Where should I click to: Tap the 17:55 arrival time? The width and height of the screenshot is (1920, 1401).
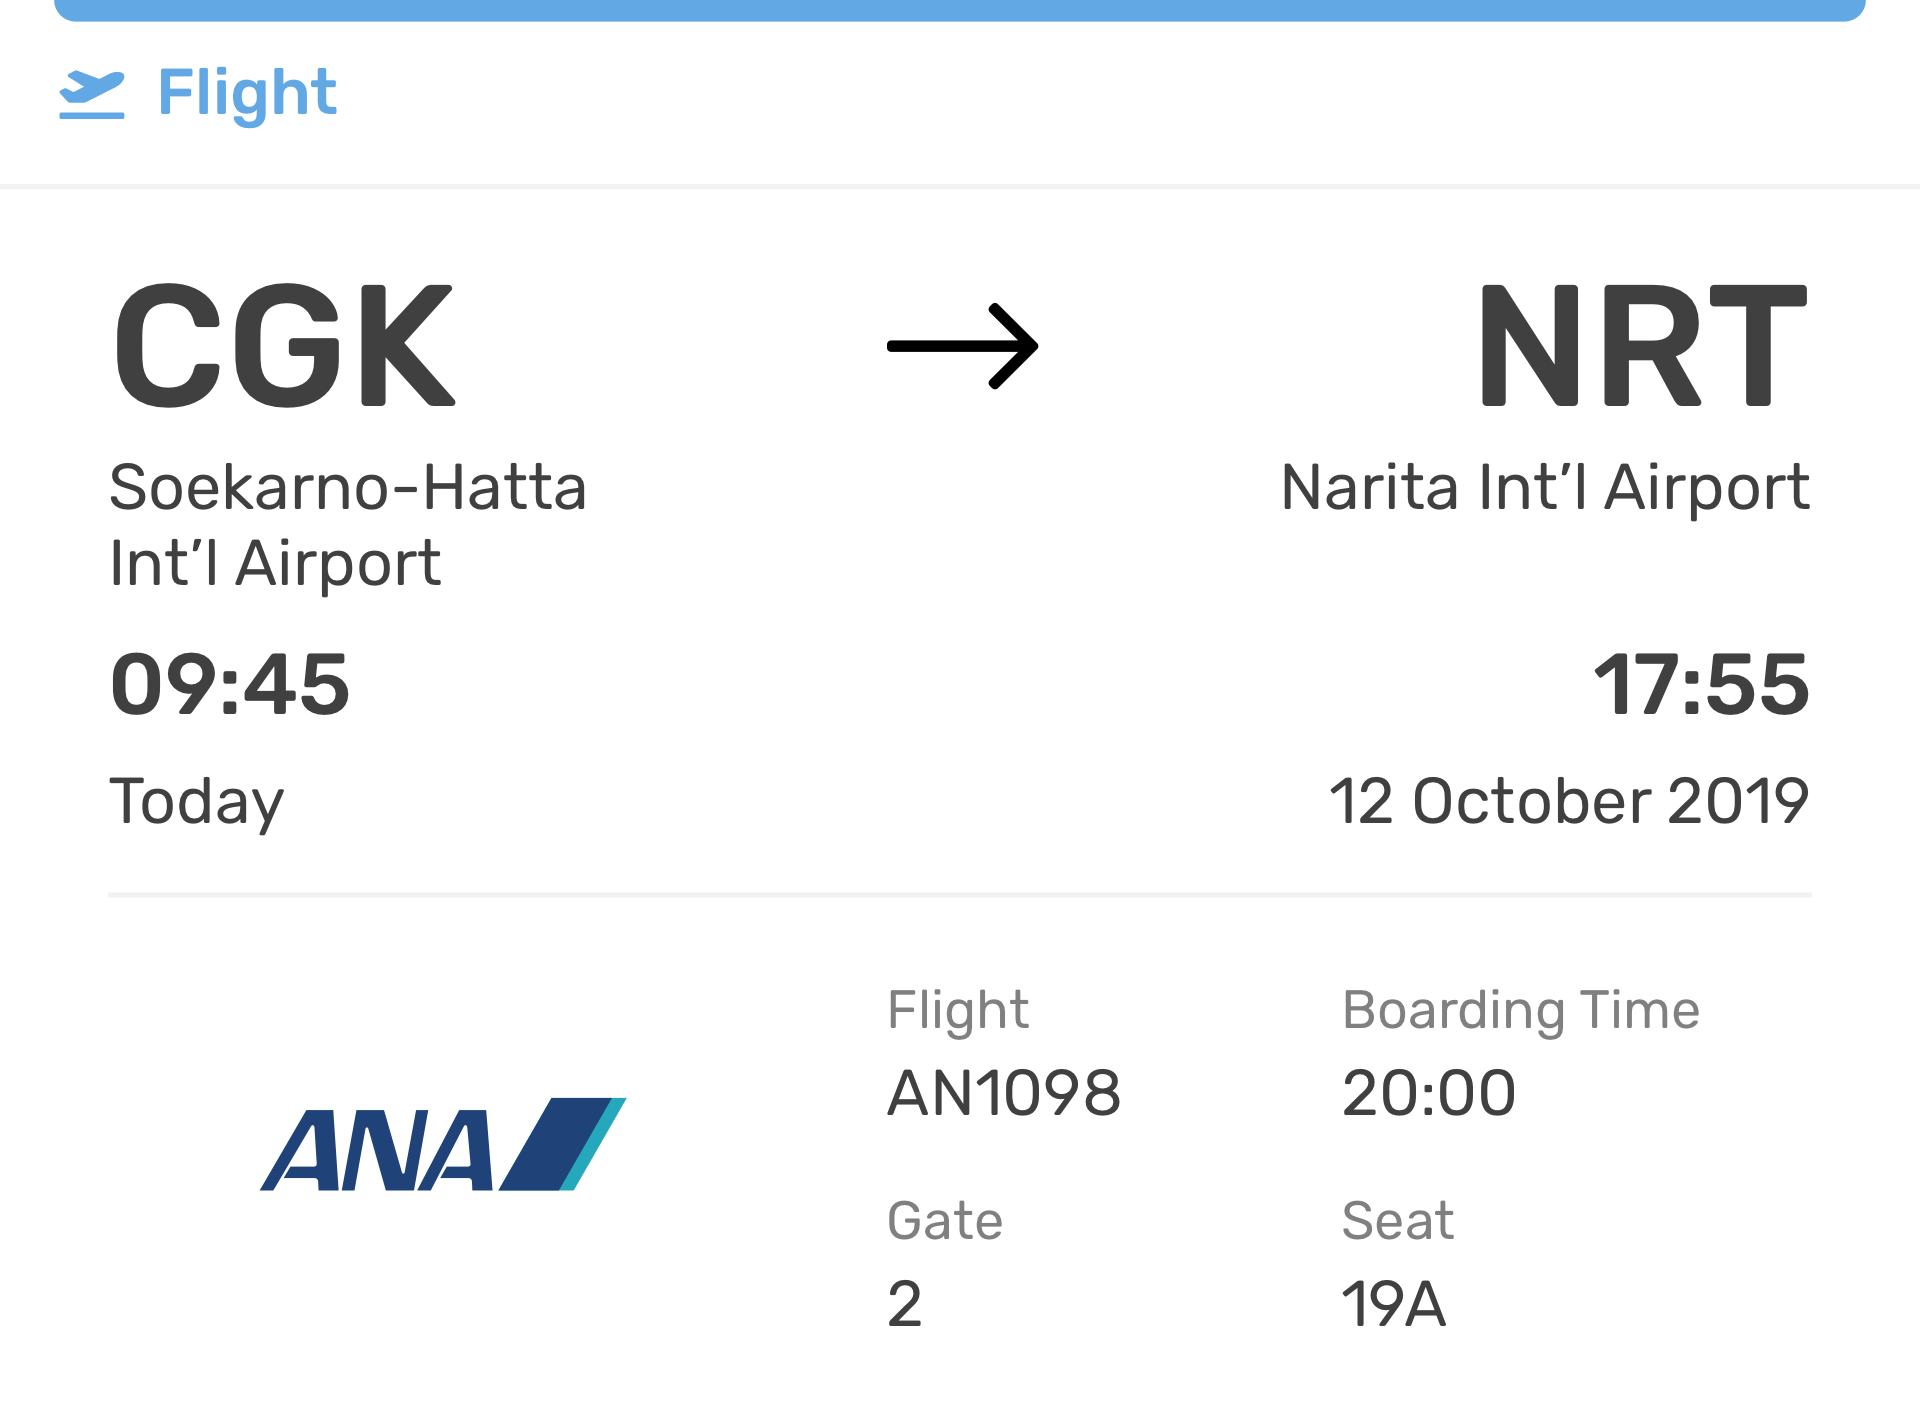[x=1701, y=685]
